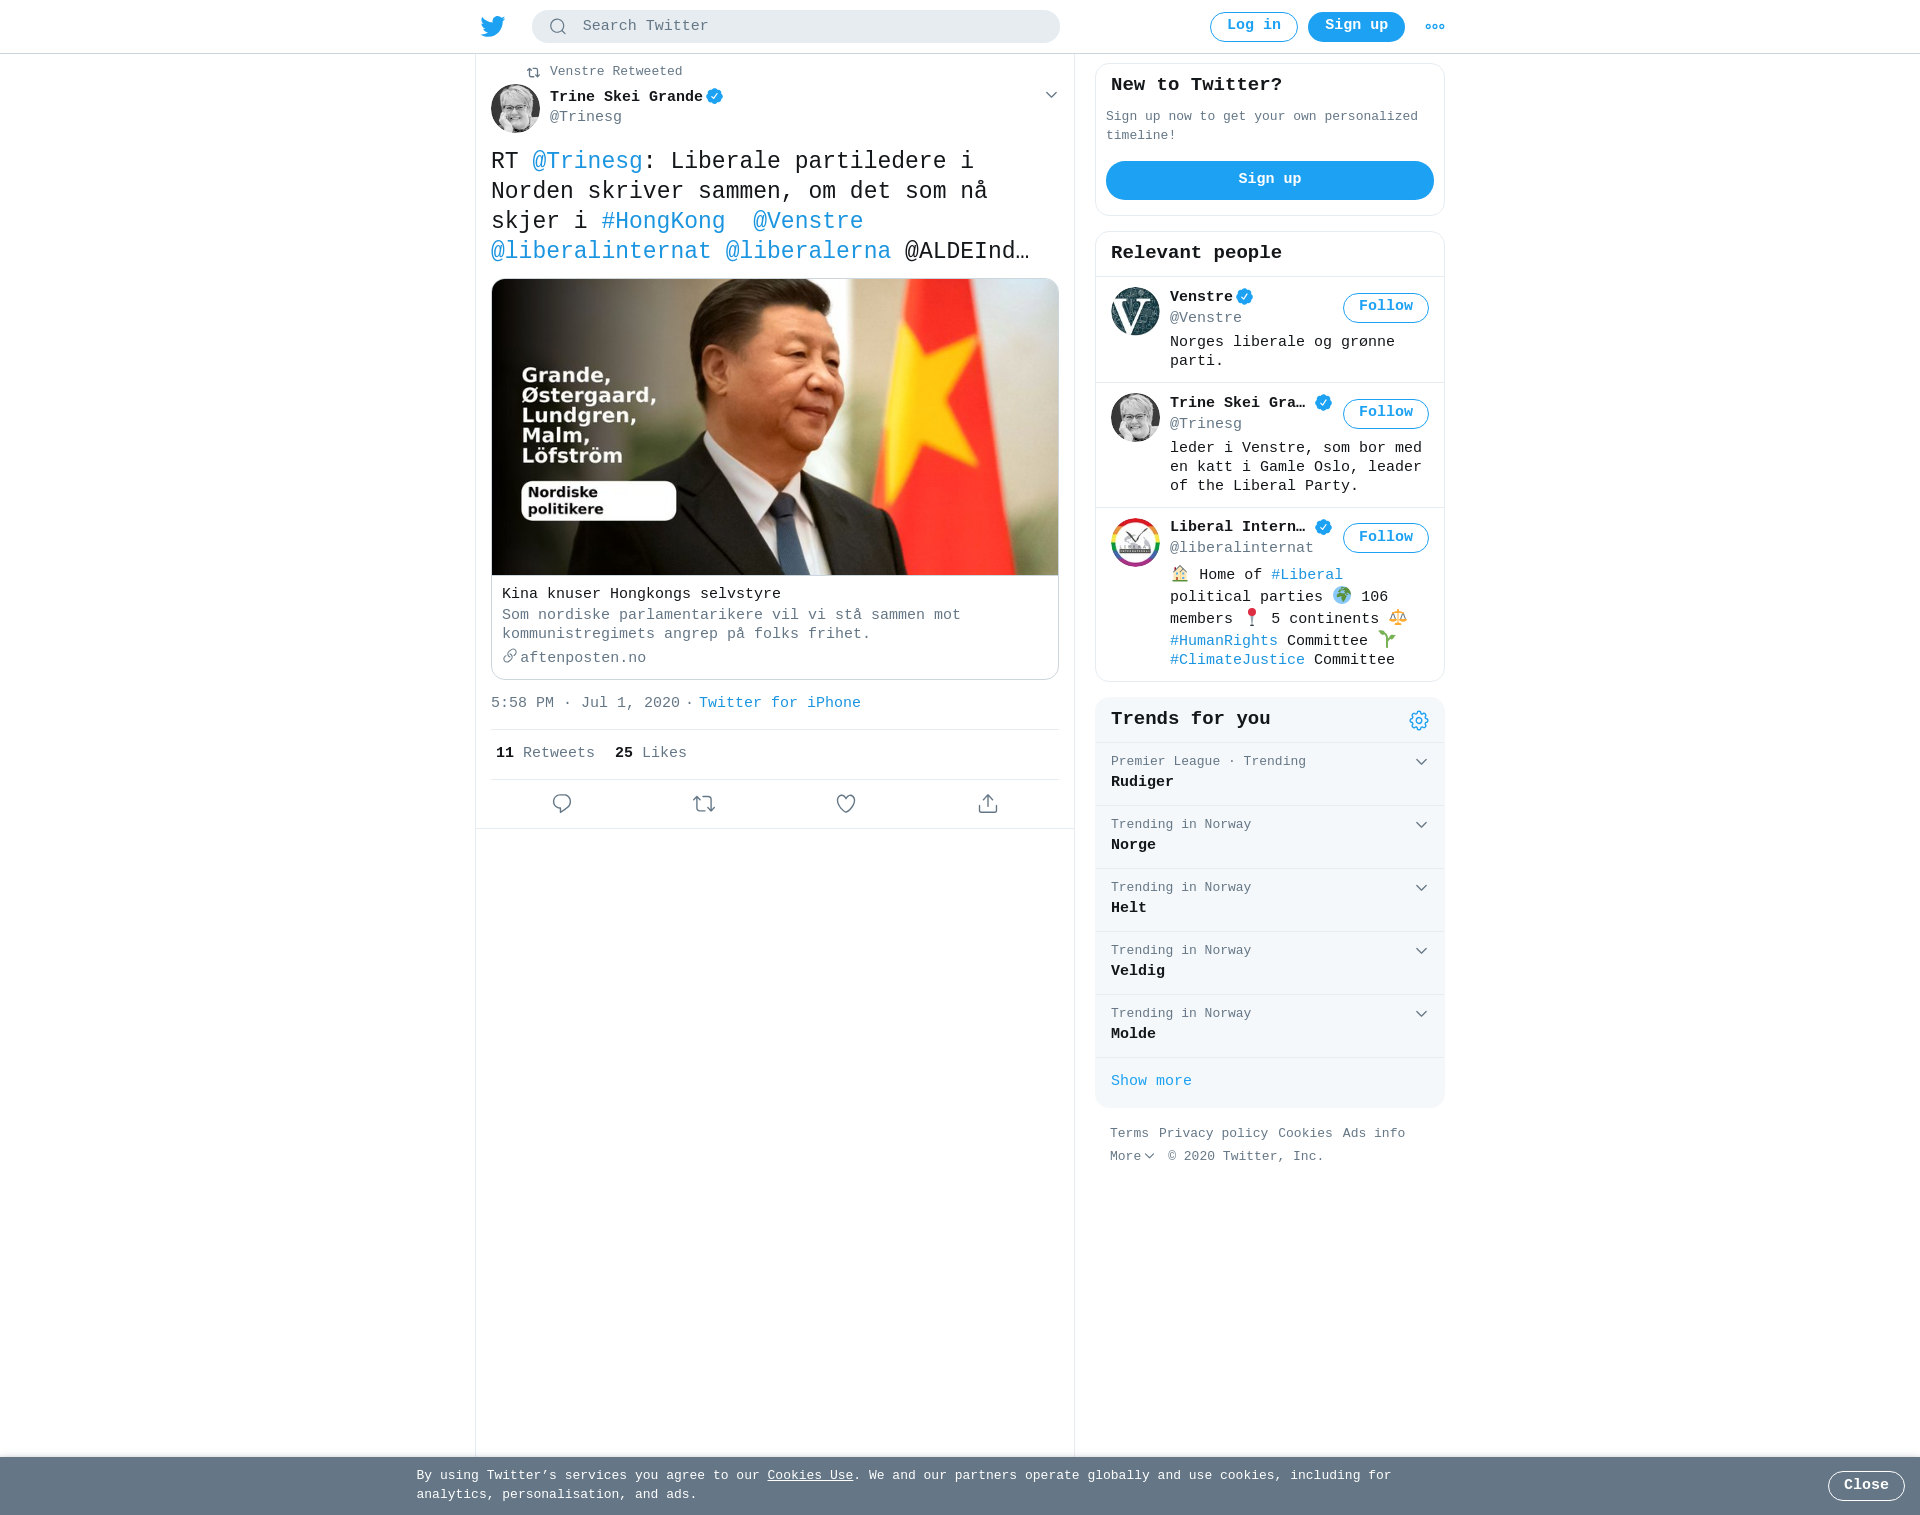Toggle Follow for Trine Skei Grande

point(1386,414)
